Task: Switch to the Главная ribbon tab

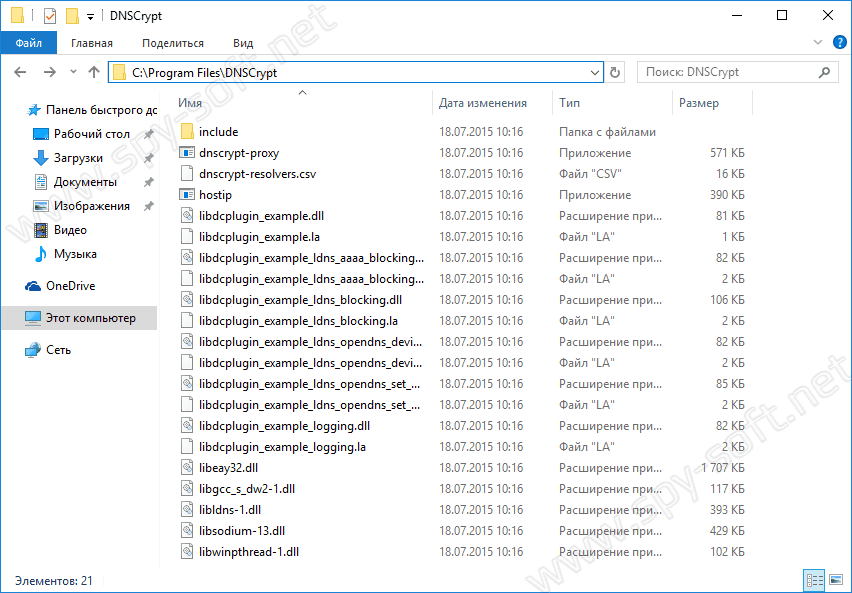Action: pos(92,43)
